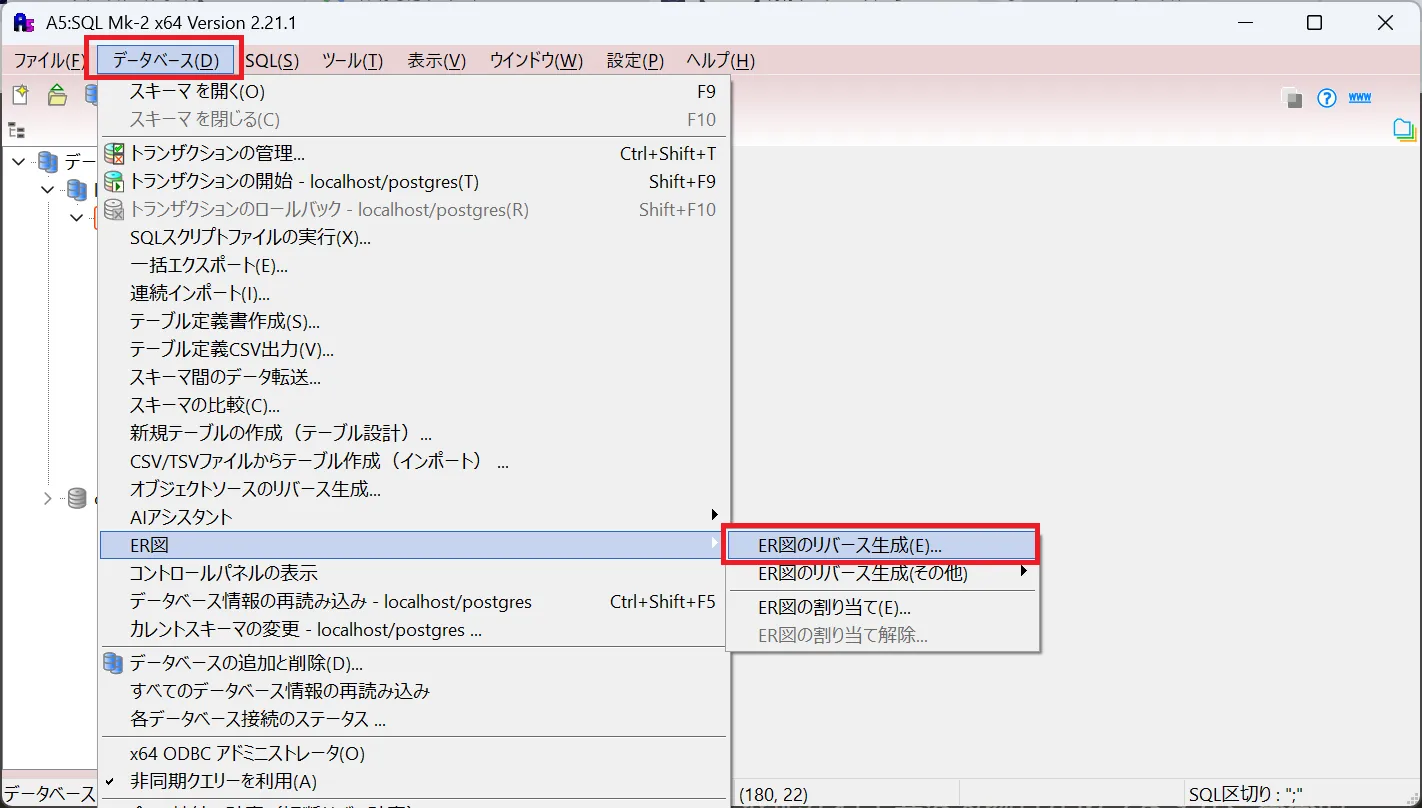Collapse the second-level tree node chevron
1422x808 pixels.
tap(48, 190)
